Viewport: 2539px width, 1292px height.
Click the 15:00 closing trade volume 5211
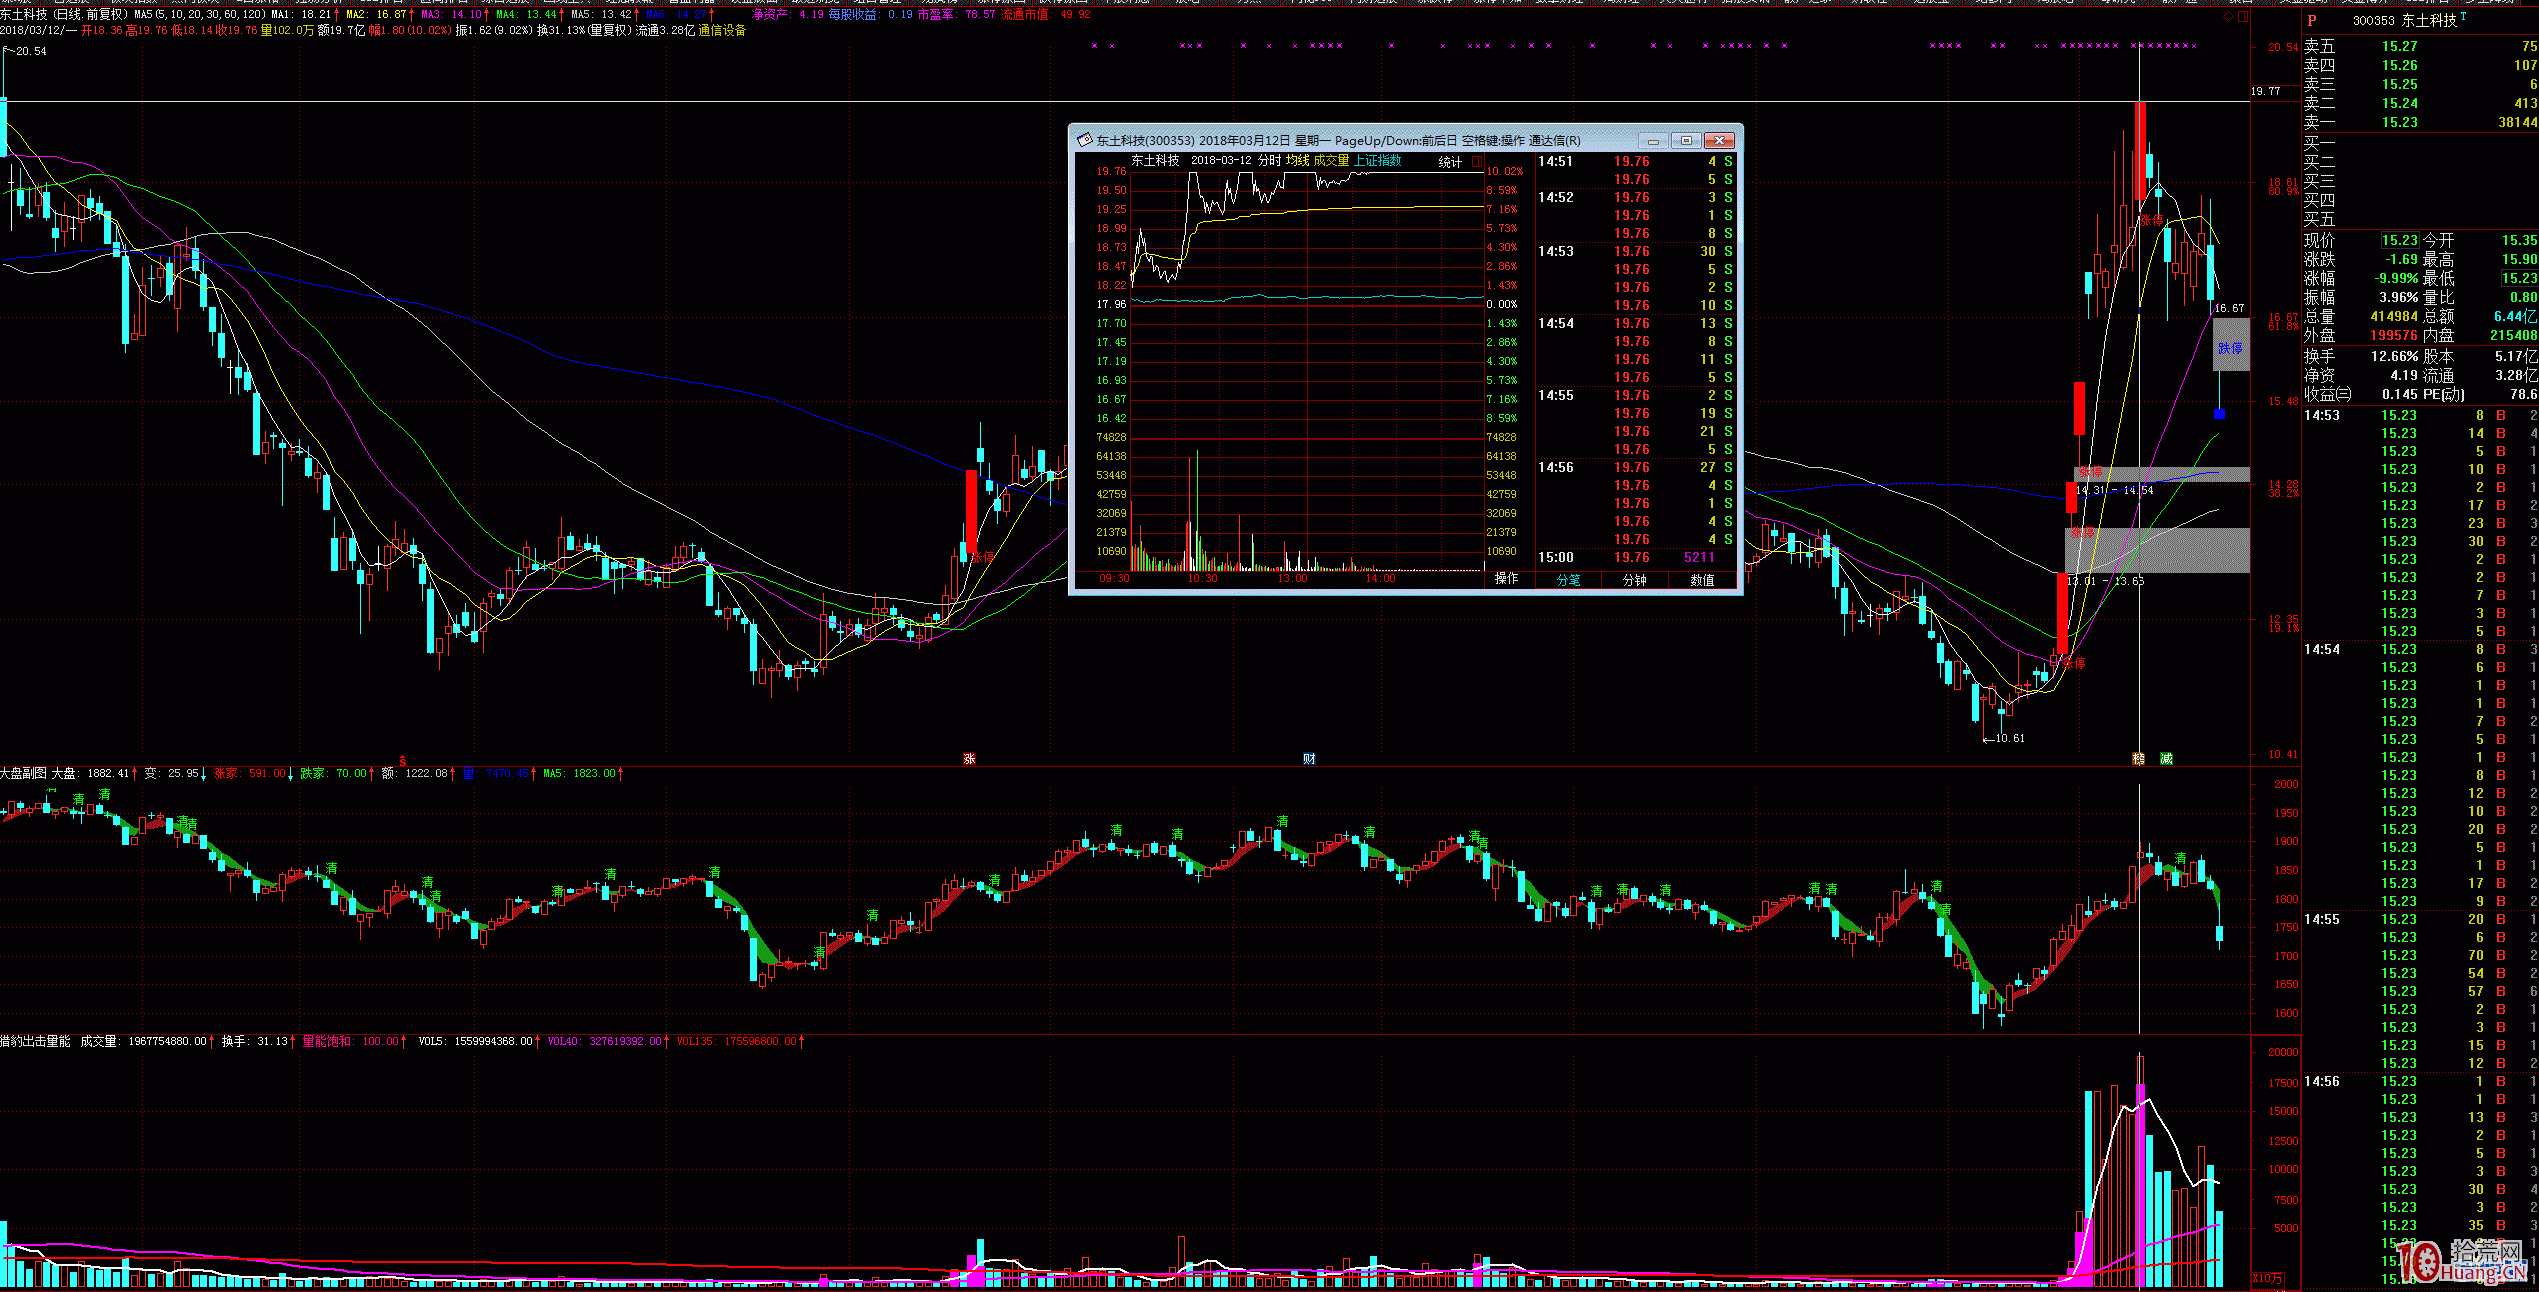pos(1699,558)
